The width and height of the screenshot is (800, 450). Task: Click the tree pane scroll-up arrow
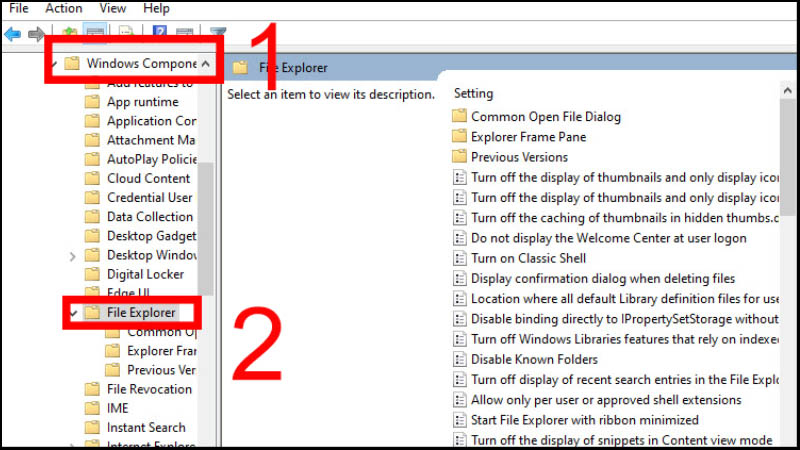[x=206, y=64]
